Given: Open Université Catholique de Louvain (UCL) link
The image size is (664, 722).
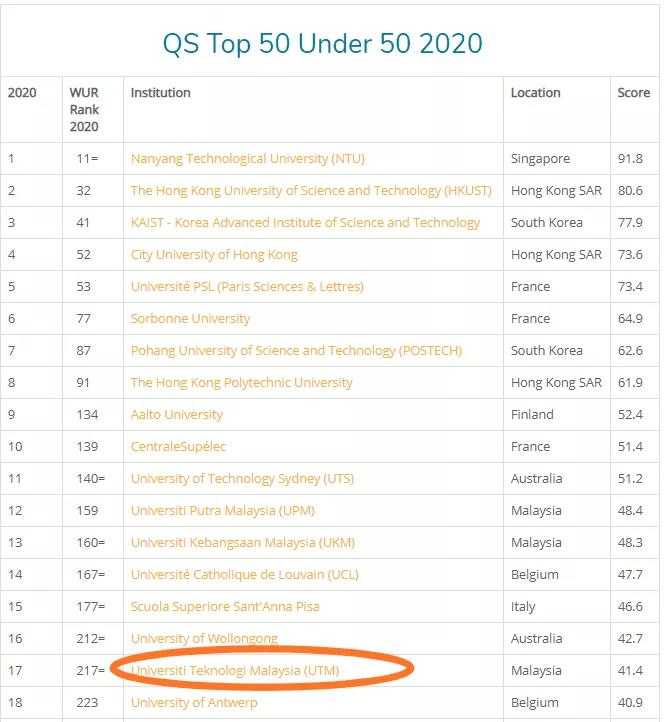Looking at the screenshot, I should tap(245, 575).
